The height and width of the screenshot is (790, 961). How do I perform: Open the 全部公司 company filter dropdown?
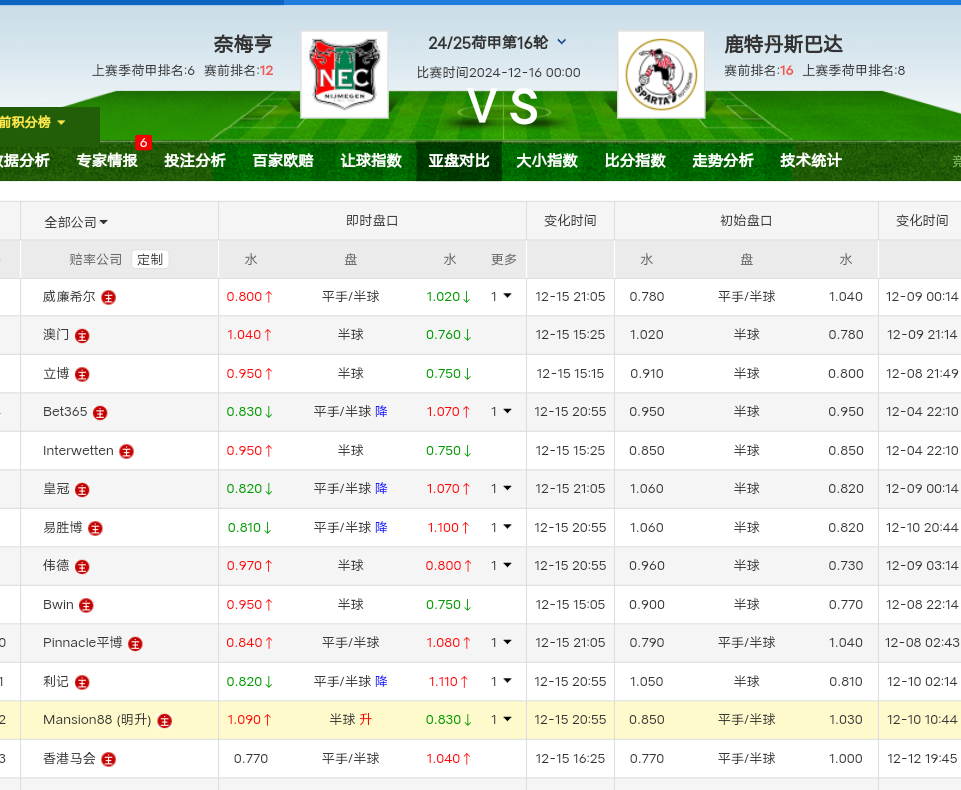click(x=76, y=222)
